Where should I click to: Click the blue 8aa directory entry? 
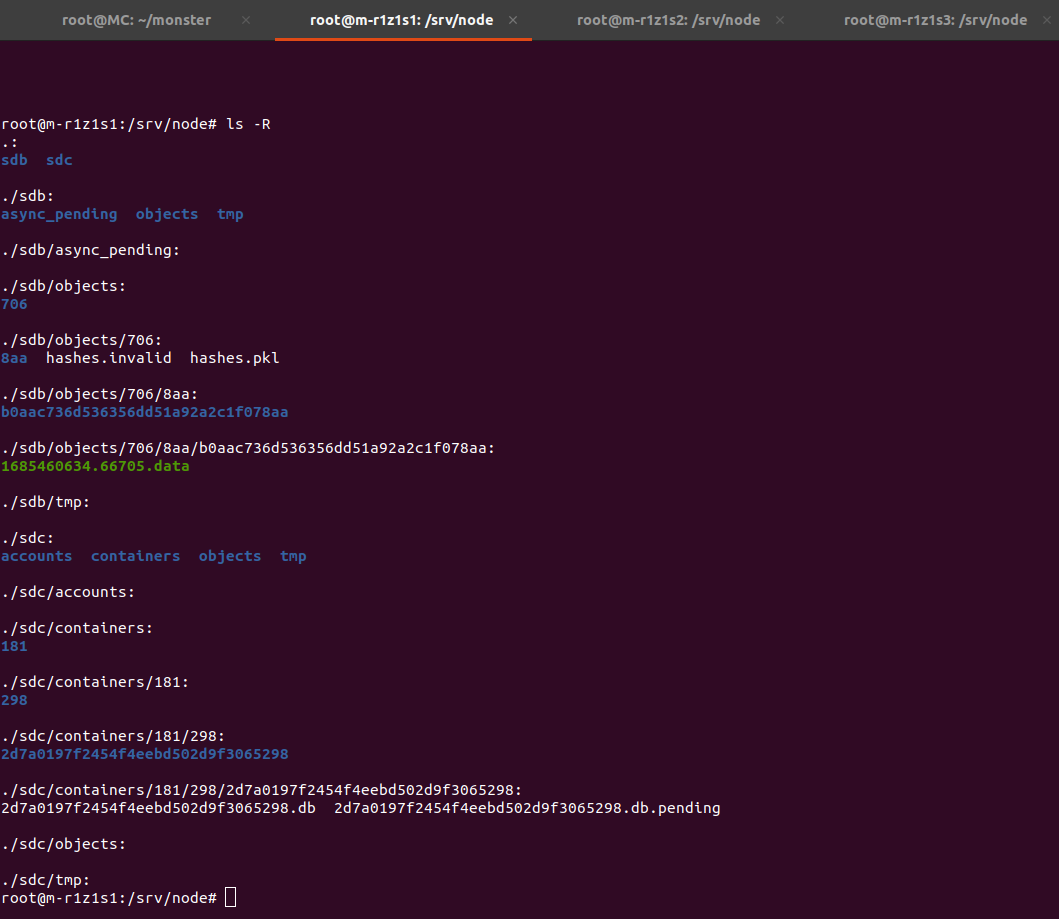point(14,358)
